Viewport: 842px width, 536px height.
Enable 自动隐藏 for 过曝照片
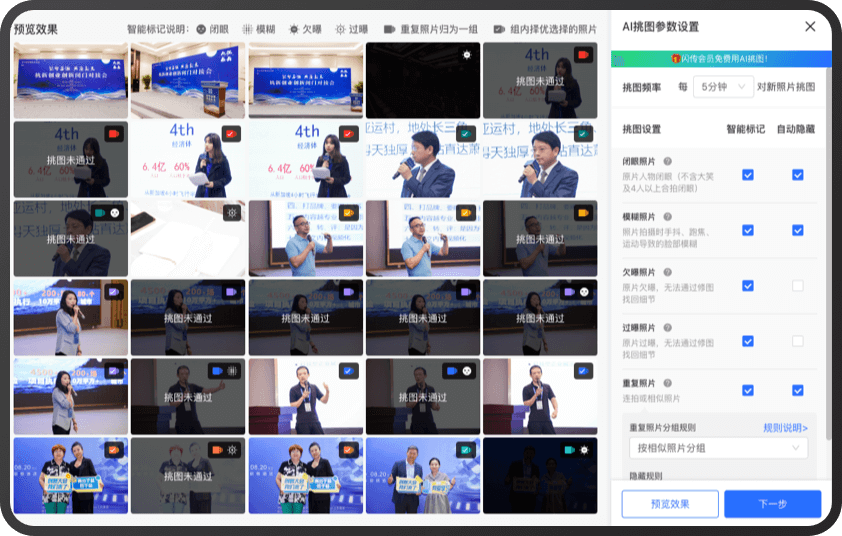coord(797,341)
